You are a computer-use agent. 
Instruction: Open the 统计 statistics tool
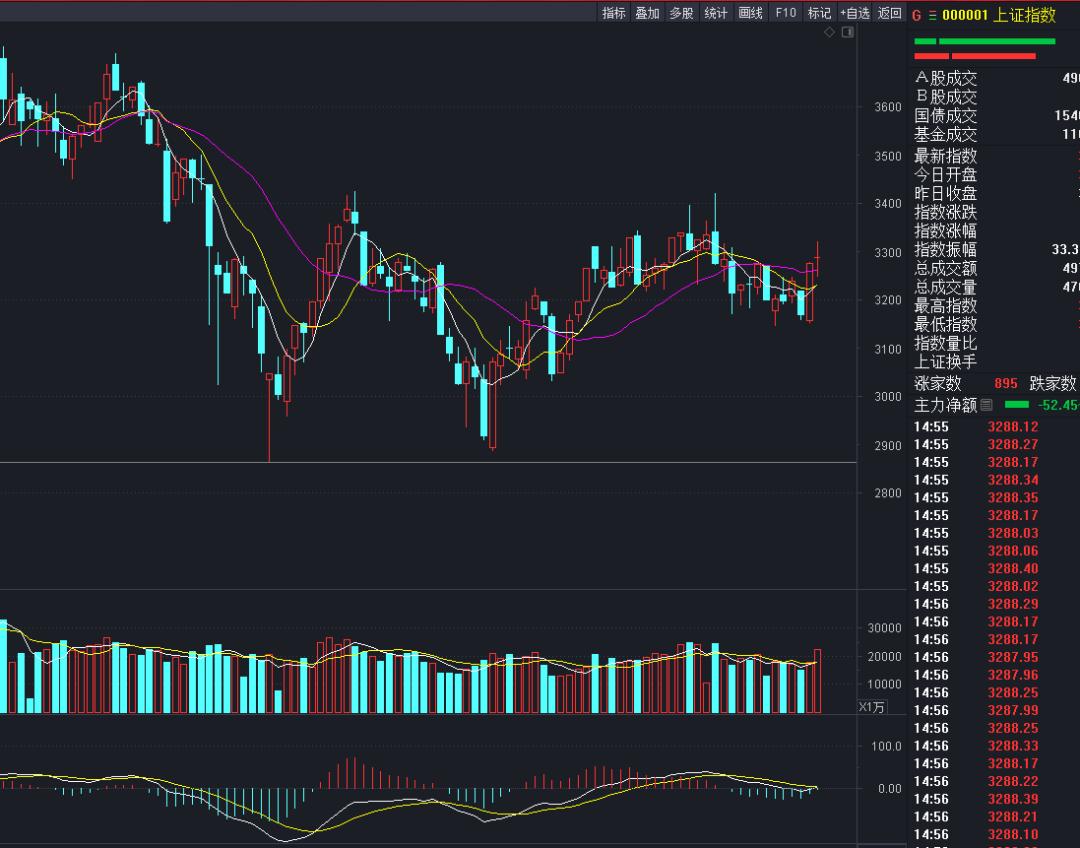point(716,13)
